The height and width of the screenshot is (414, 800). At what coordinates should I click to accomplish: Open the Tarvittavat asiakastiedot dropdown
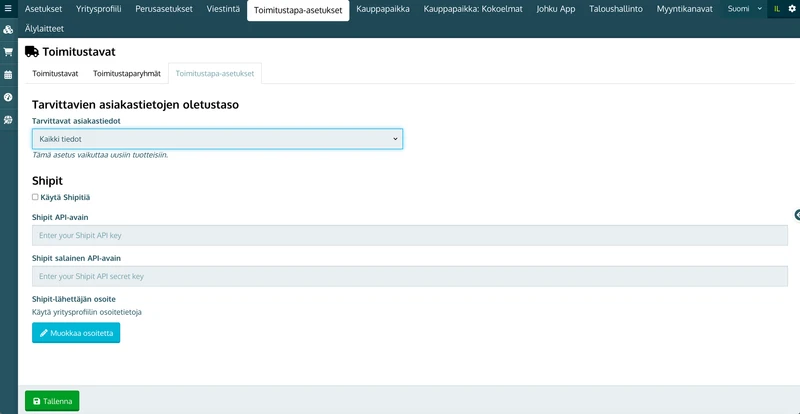pos(217,139)
